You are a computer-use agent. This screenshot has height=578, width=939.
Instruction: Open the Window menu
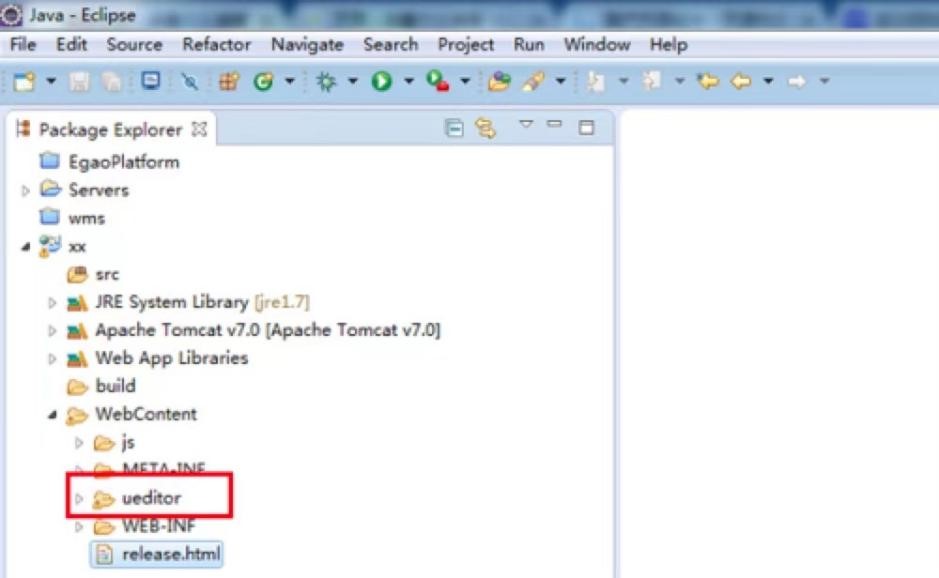[x=597, y=44]
